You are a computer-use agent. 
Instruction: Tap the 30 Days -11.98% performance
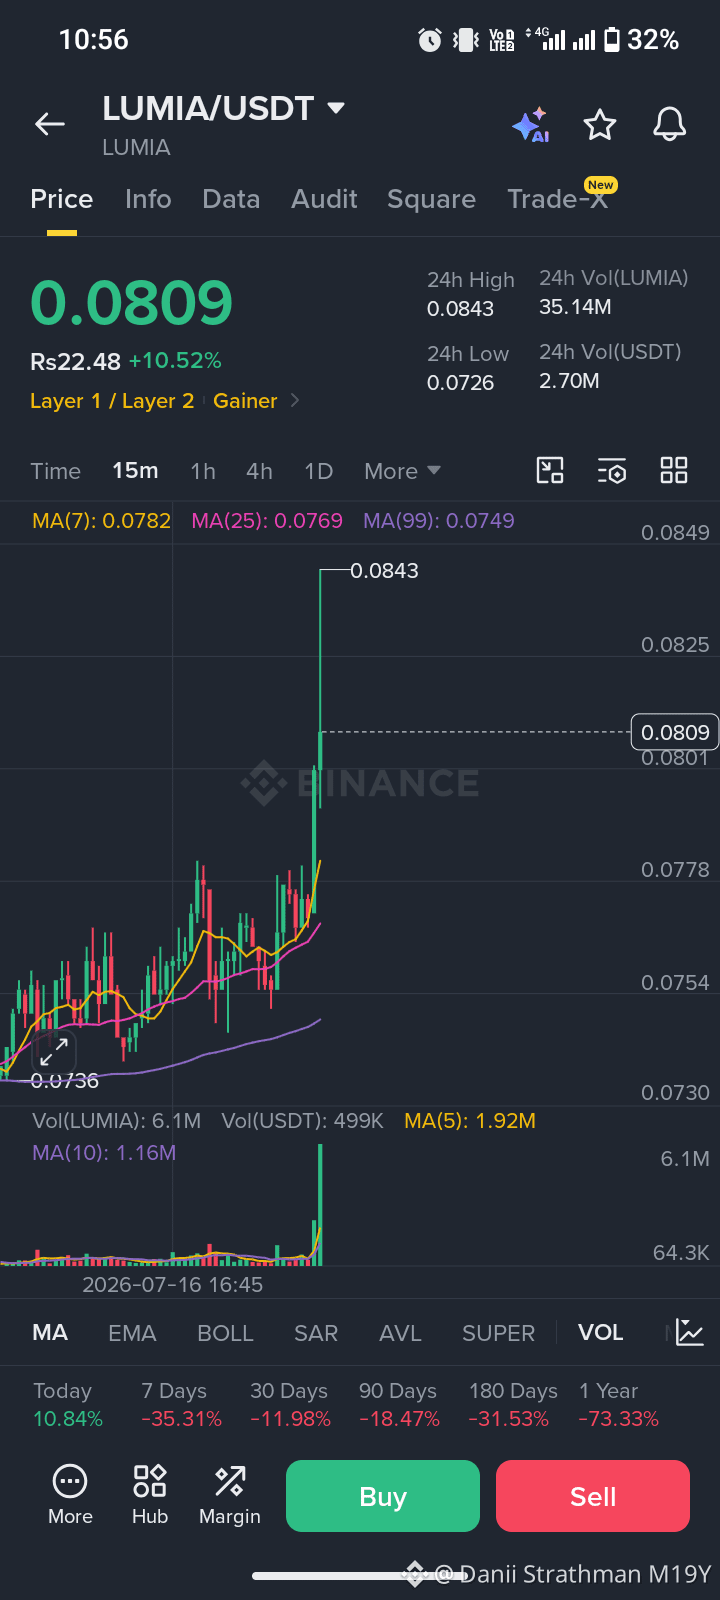tap(290, 1405)
